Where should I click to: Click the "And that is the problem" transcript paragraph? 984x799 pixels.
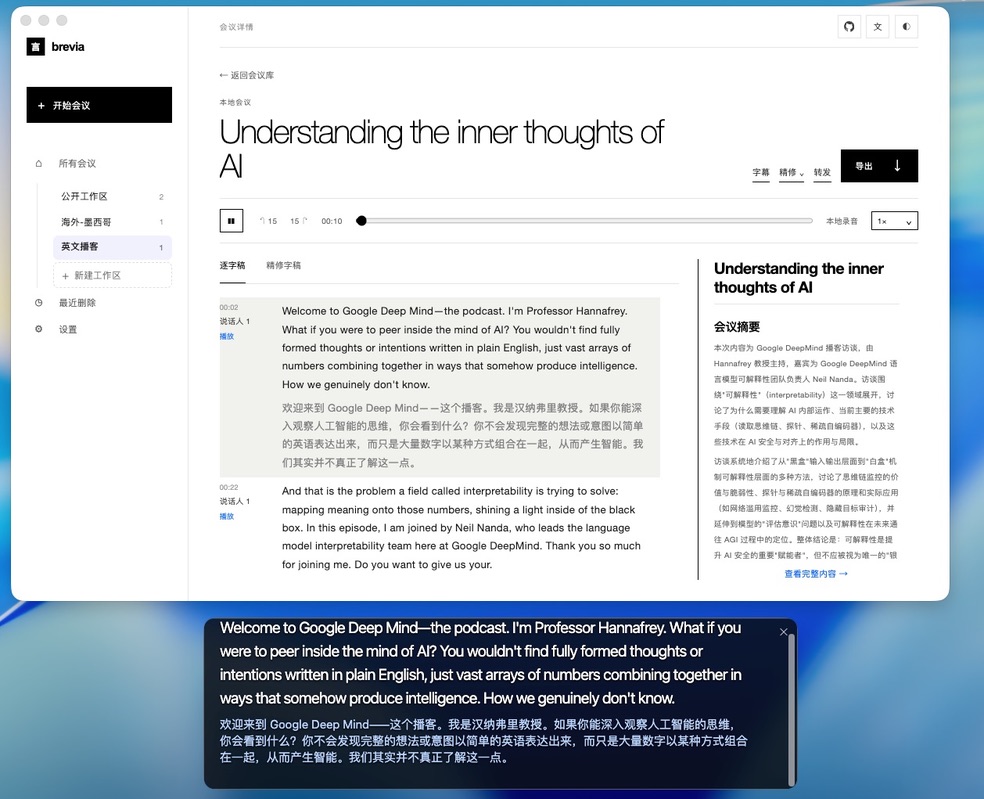[x=461, y=528]
